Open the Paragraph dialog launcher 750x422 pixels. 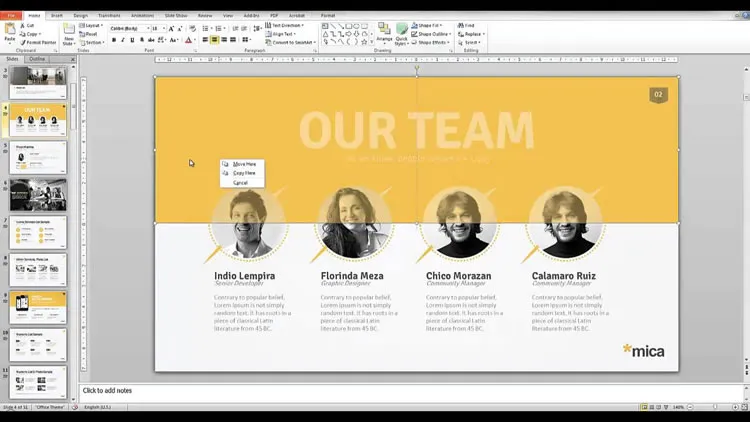(315, 50)
